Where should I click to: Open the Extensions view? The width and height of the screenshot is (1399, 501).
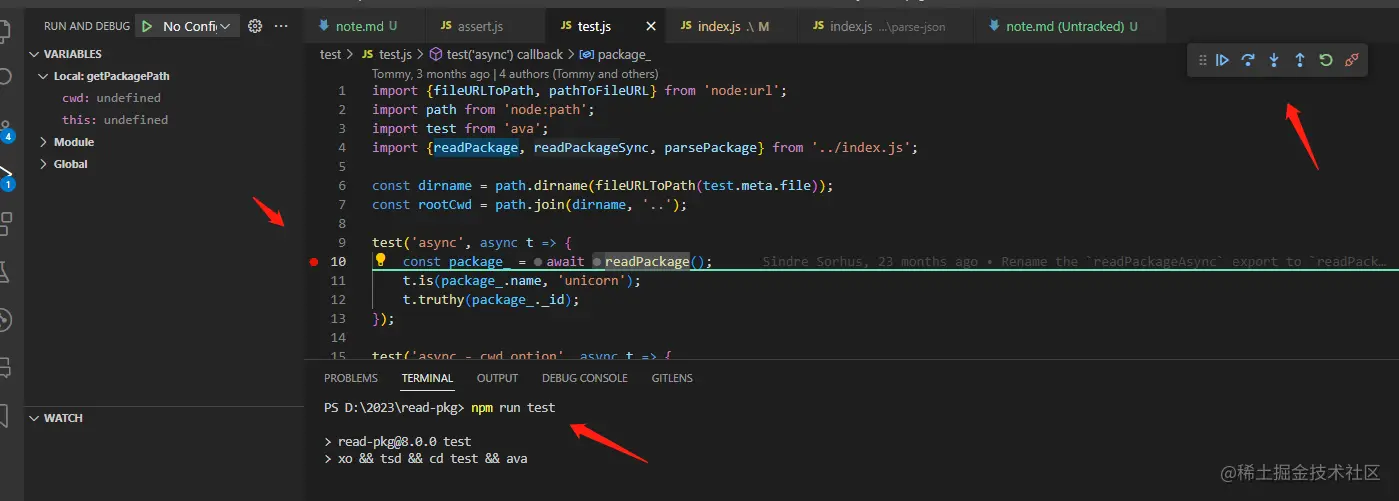6,223
